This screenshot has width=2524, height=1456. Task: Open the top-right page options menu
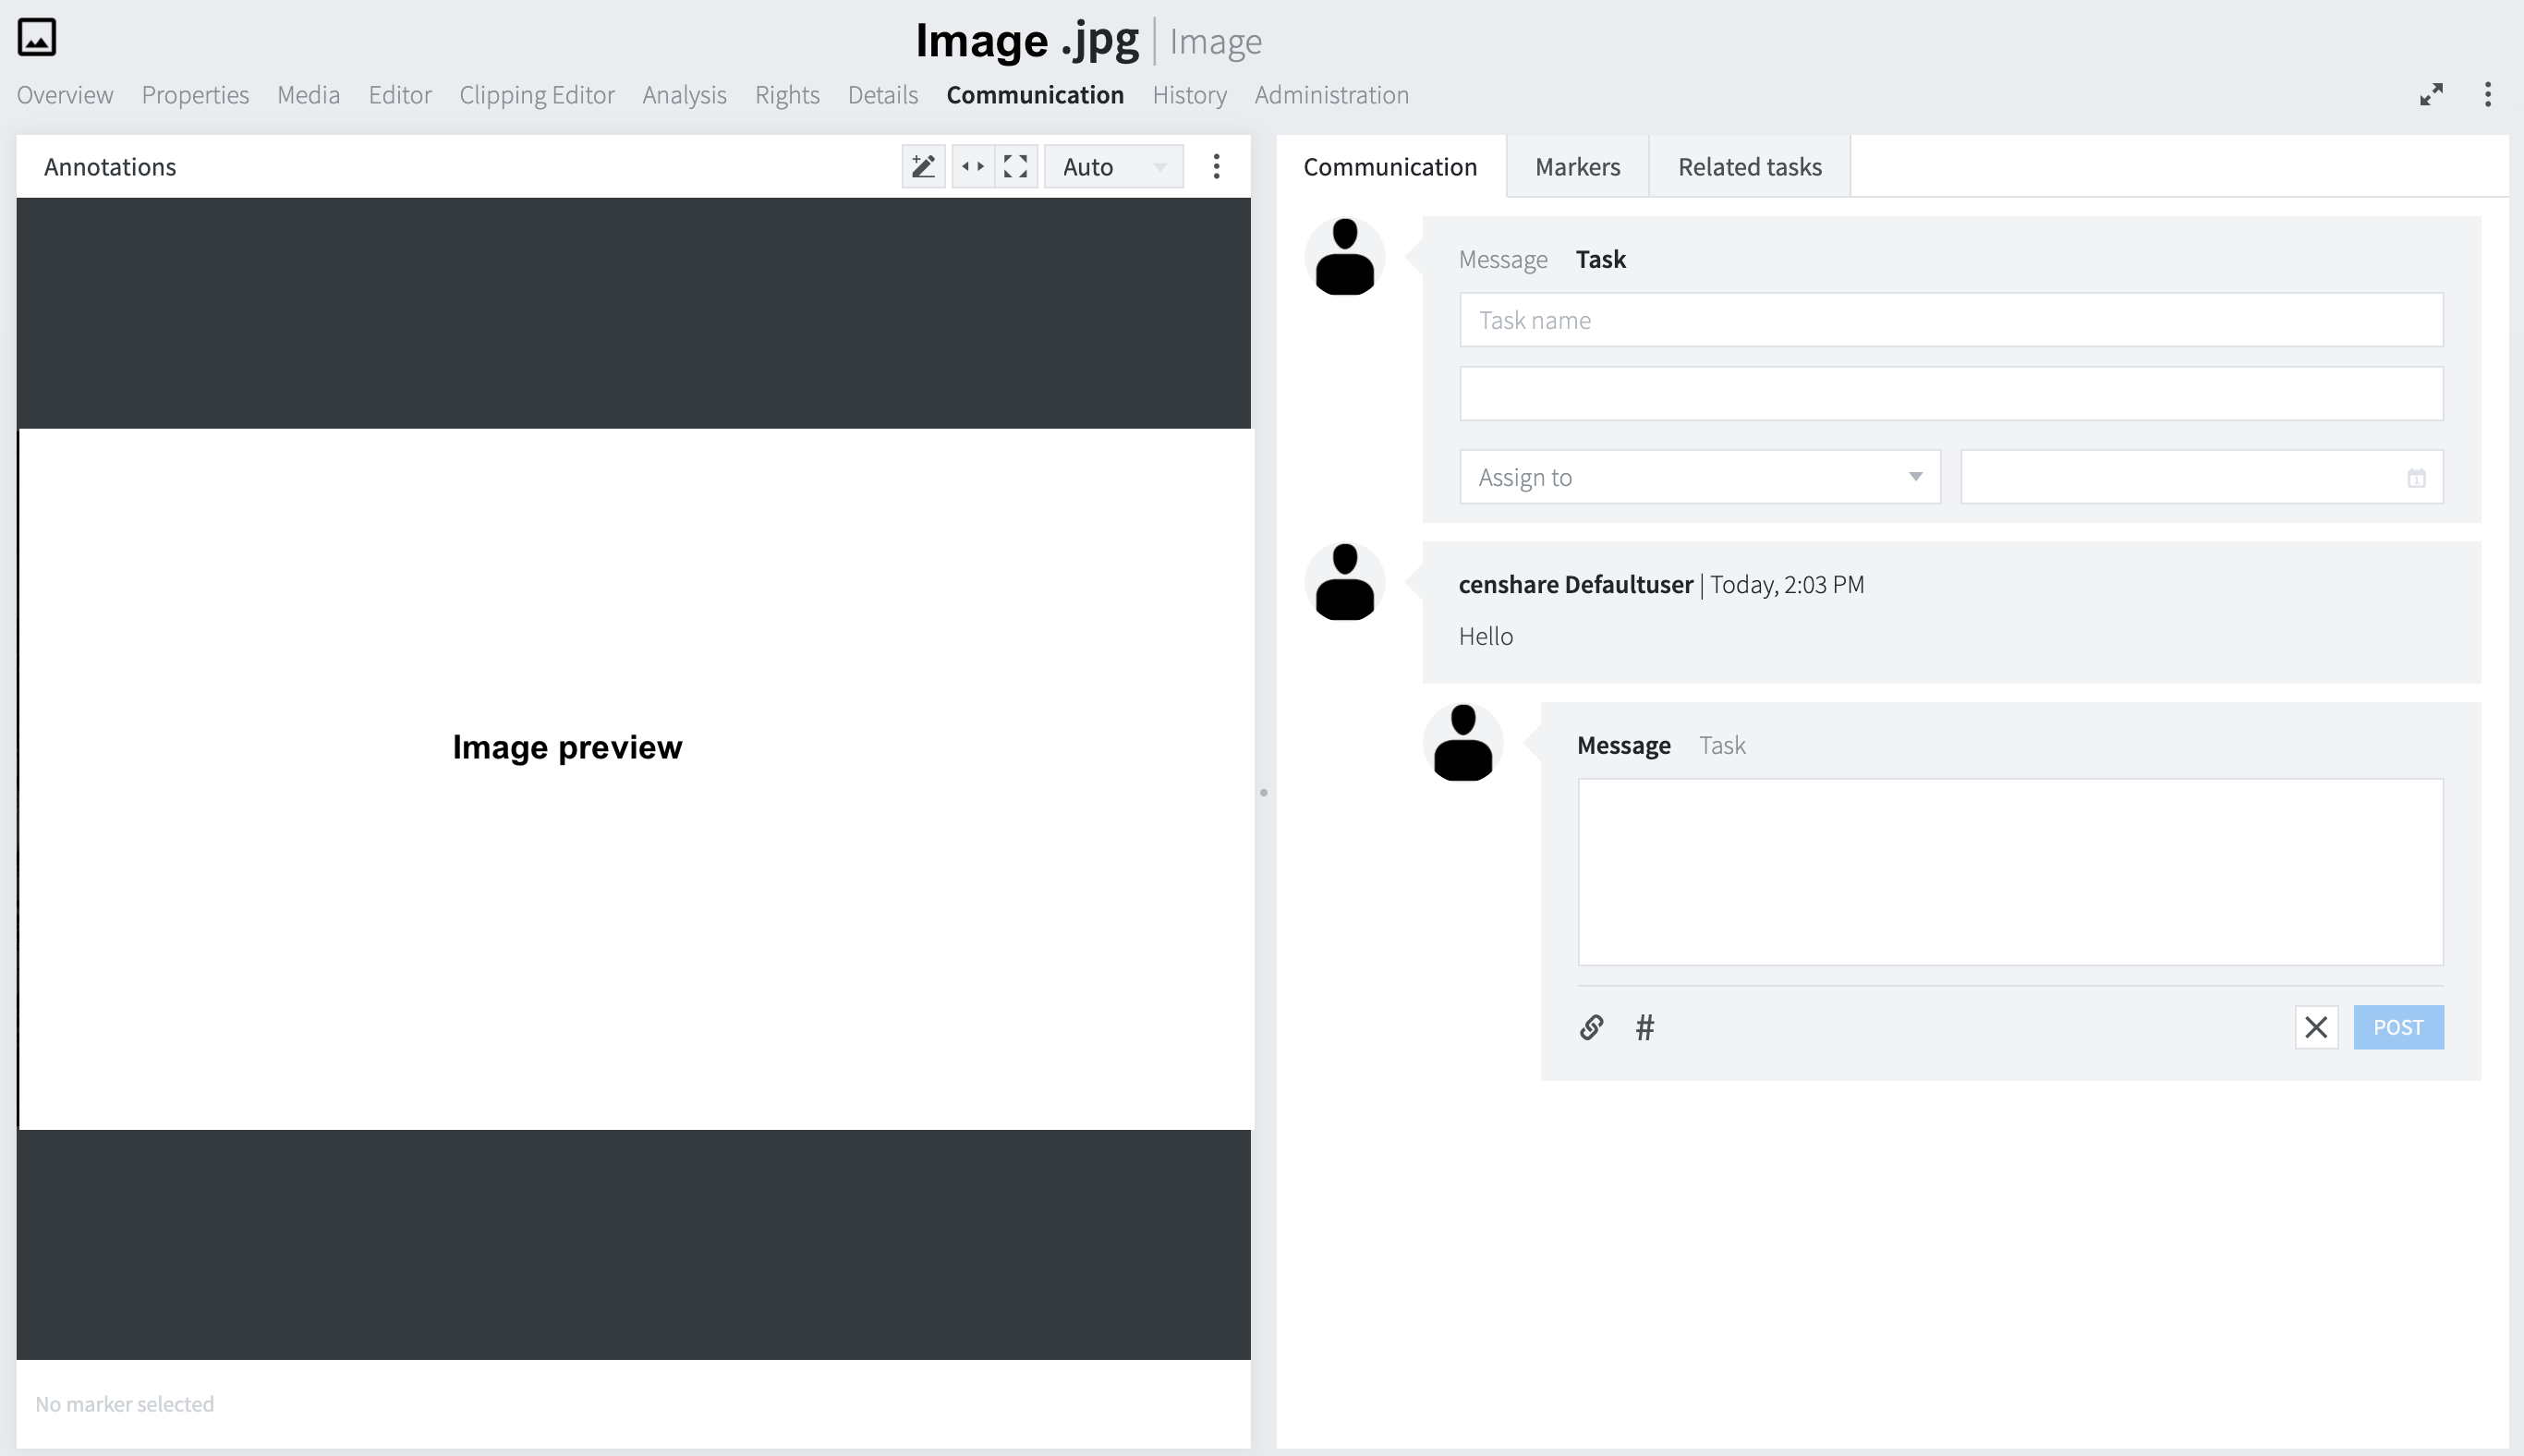tap(2487, 95)
